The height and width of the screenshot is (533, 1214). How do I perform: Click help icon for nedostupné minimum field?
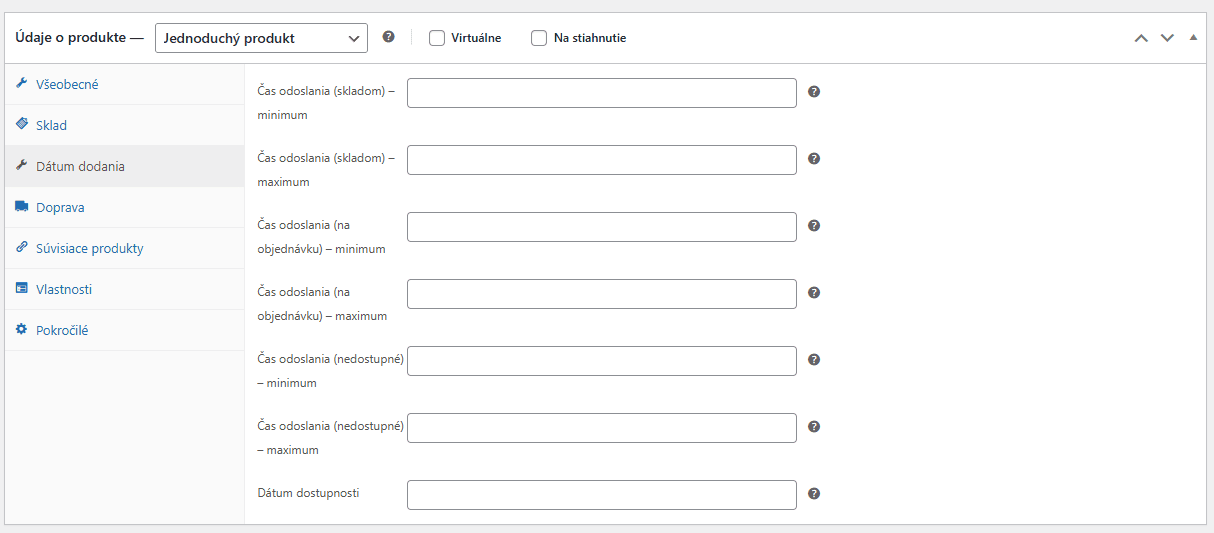tap(814, 360)
